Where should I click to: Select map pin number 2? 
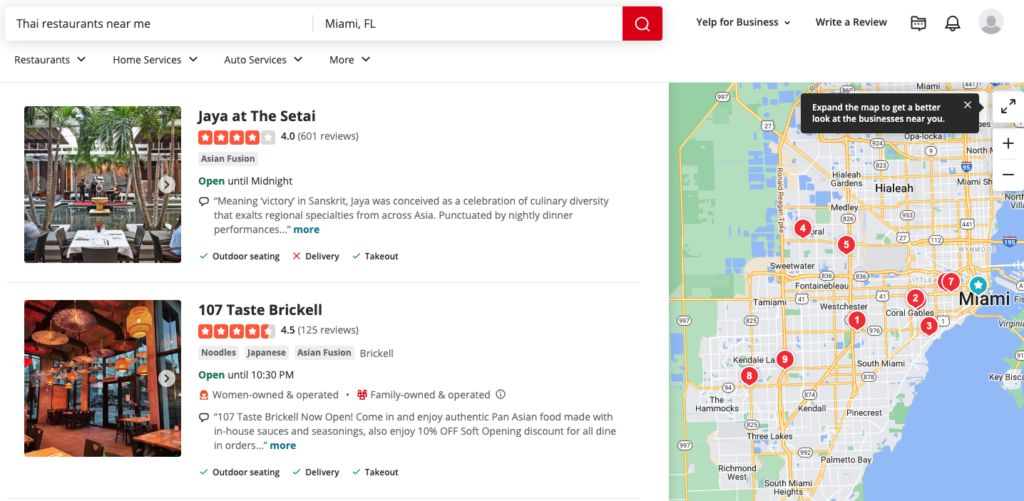916,299
